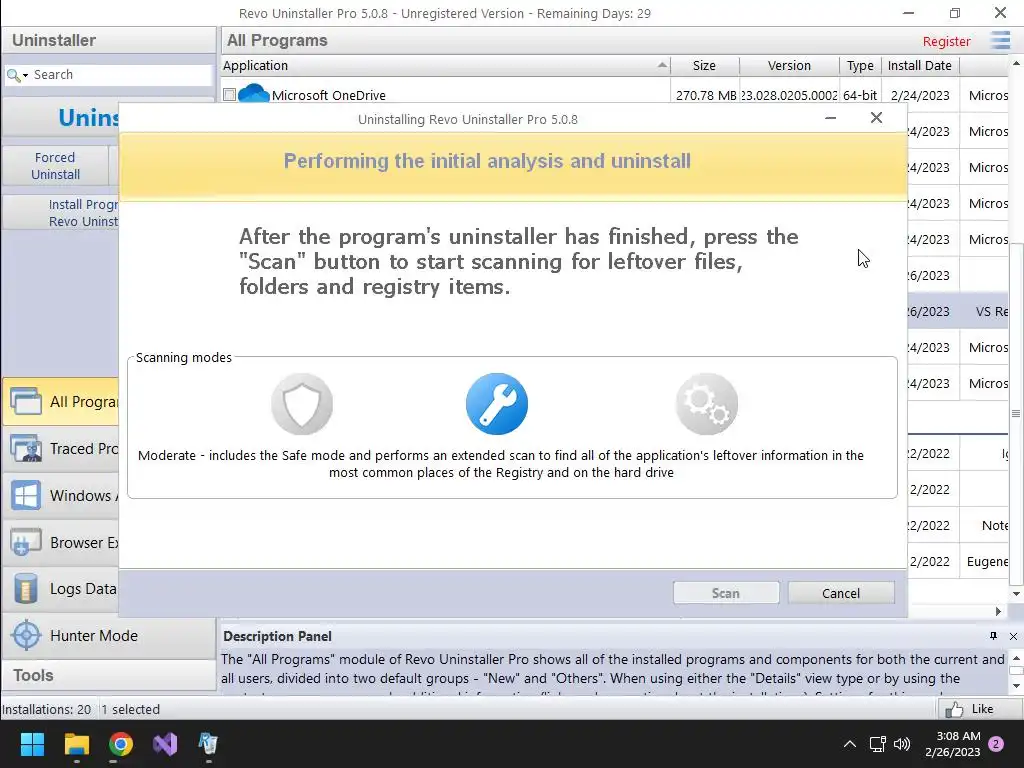Select the Moderate scanning mode wrench icon

pyautogui.click(x=497, y=404)
